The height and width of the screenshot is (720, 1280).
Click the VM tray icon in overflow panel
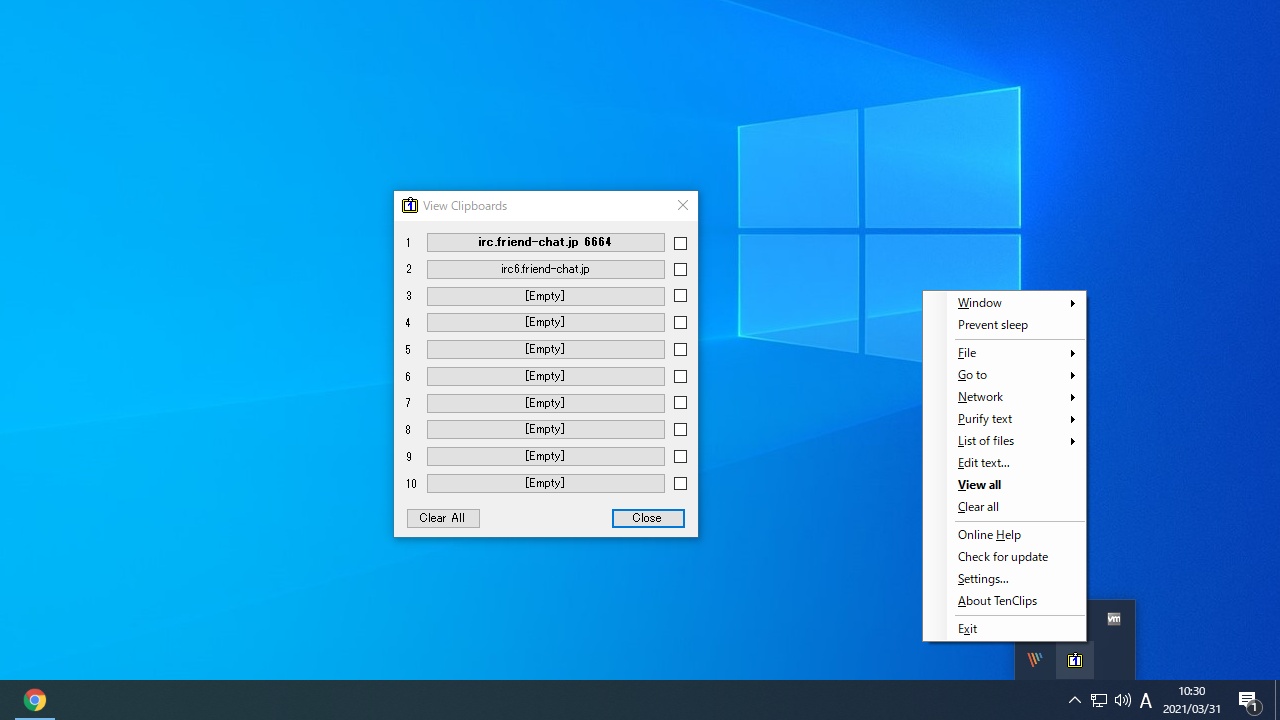coord(1114,619)
